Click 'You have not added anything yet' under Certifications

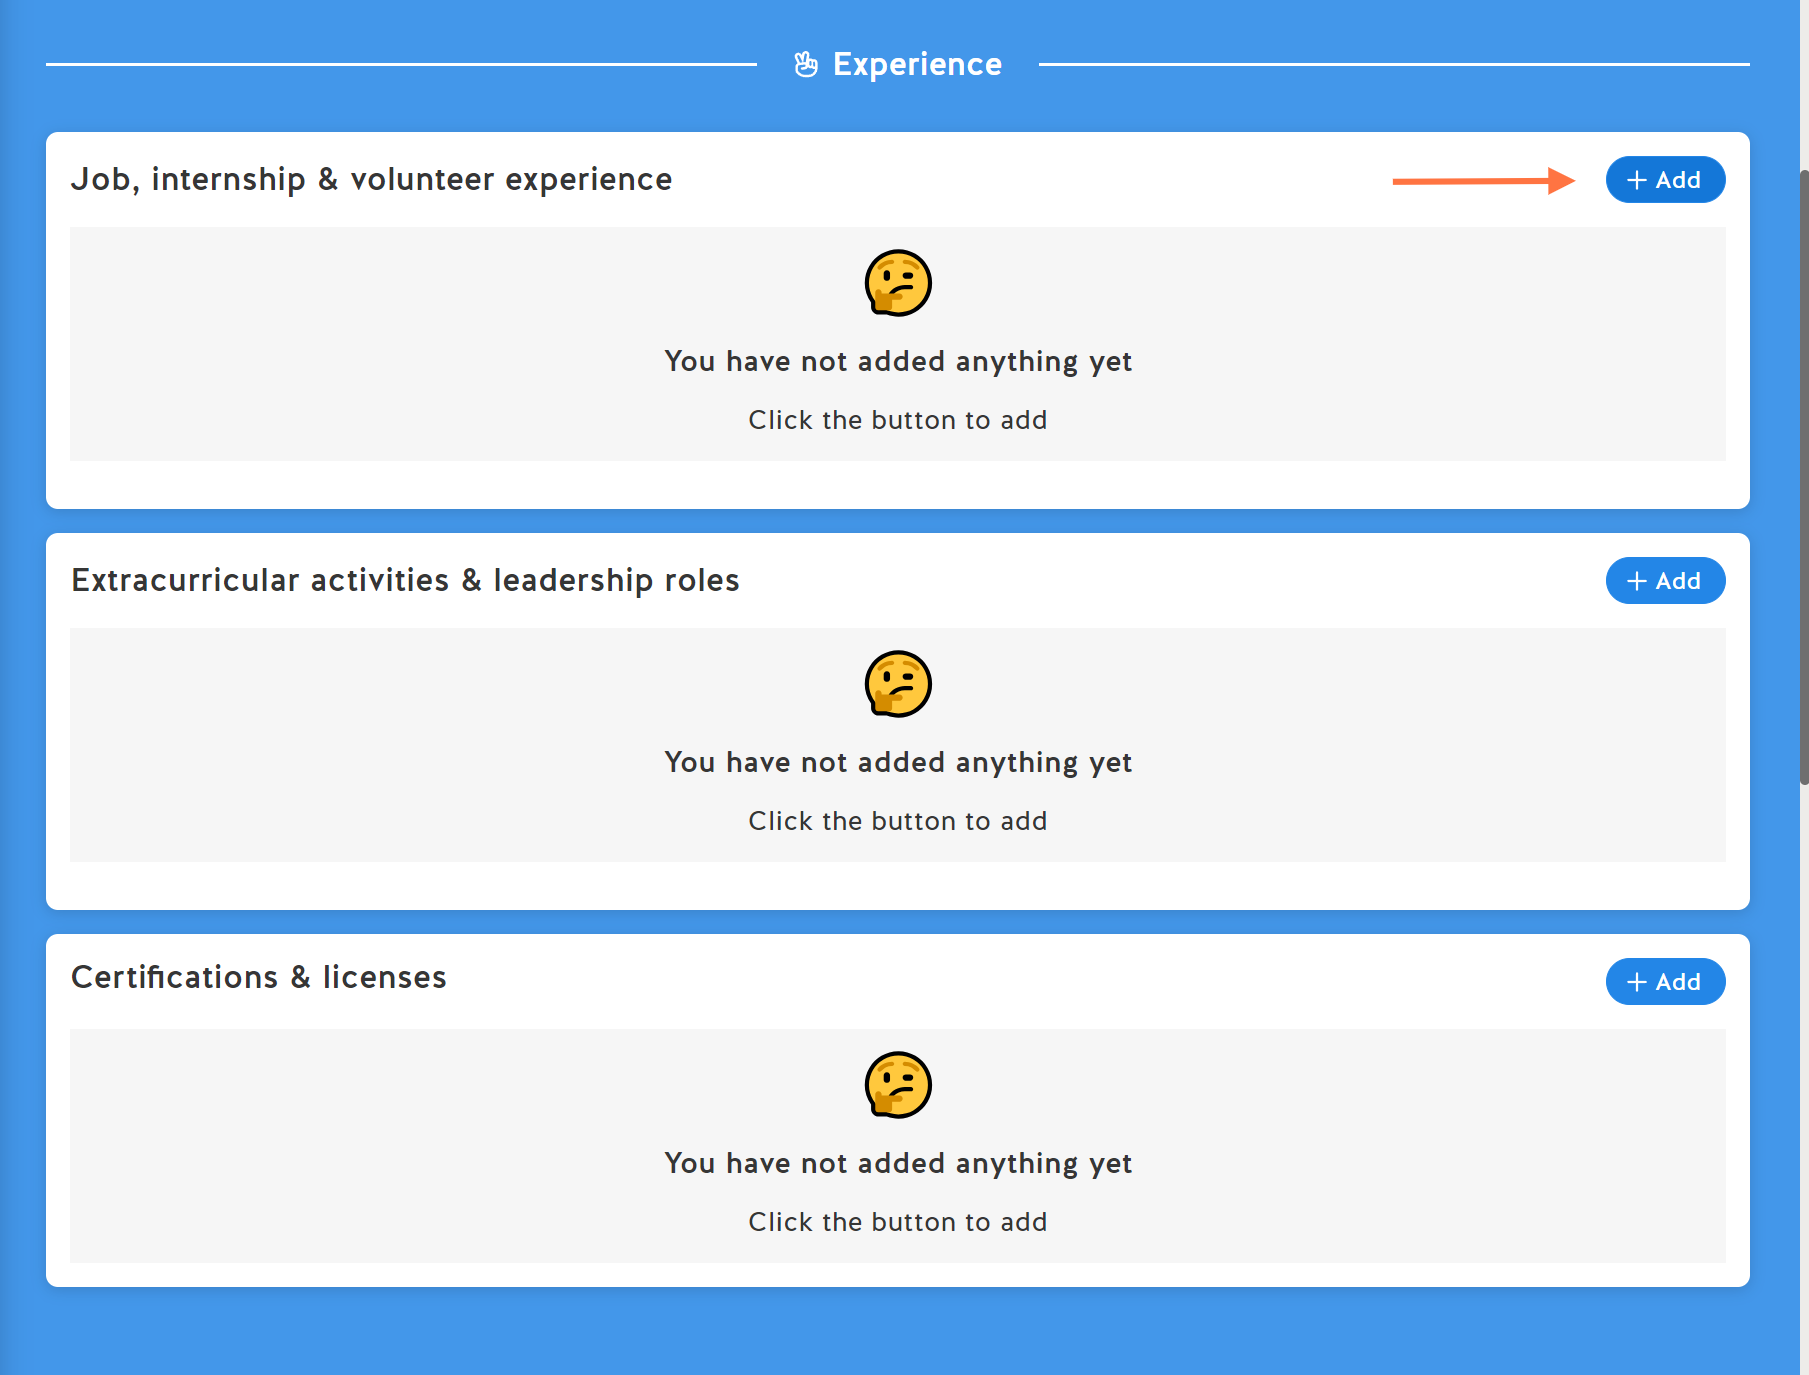tap(898, 1163)
